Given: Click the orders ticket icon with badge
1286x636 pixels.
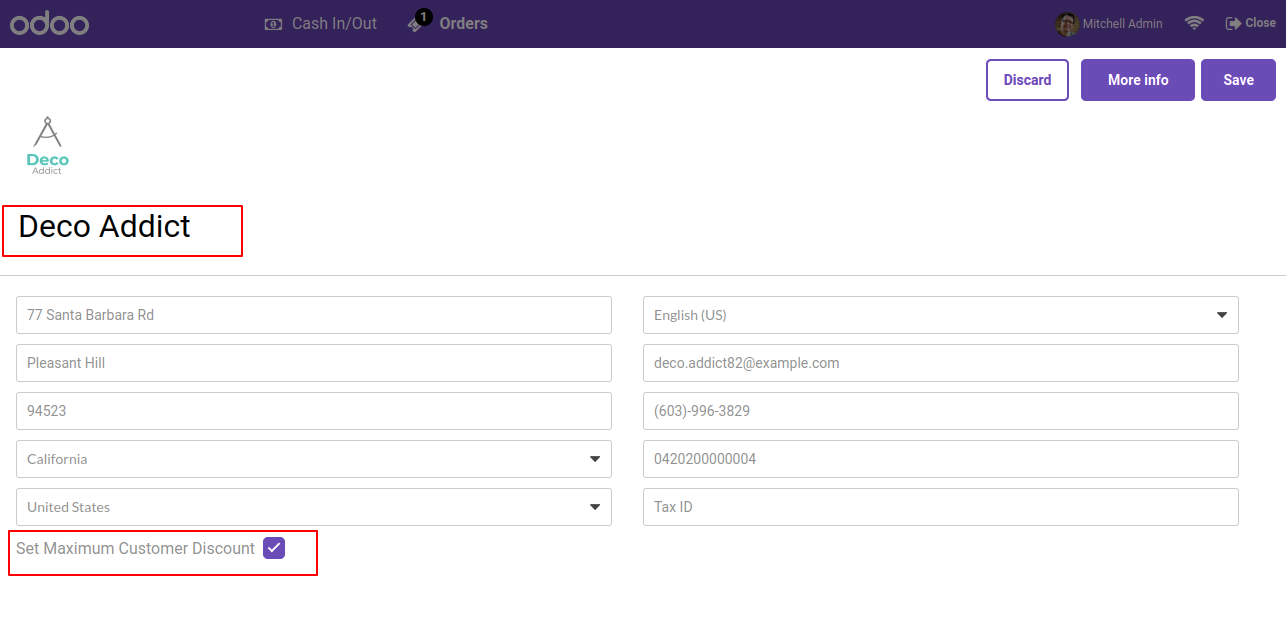Looking at the screenshot, I should [418, 22].
